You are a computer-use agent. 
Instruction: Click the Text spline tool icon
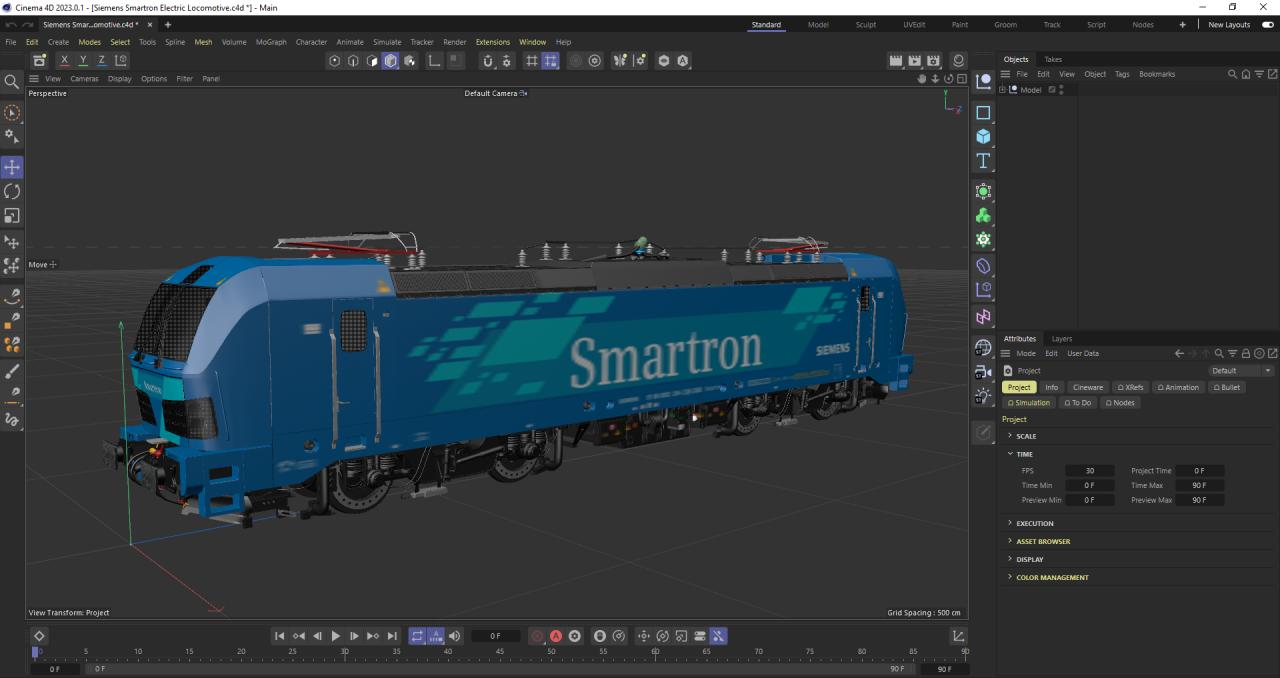983,161
